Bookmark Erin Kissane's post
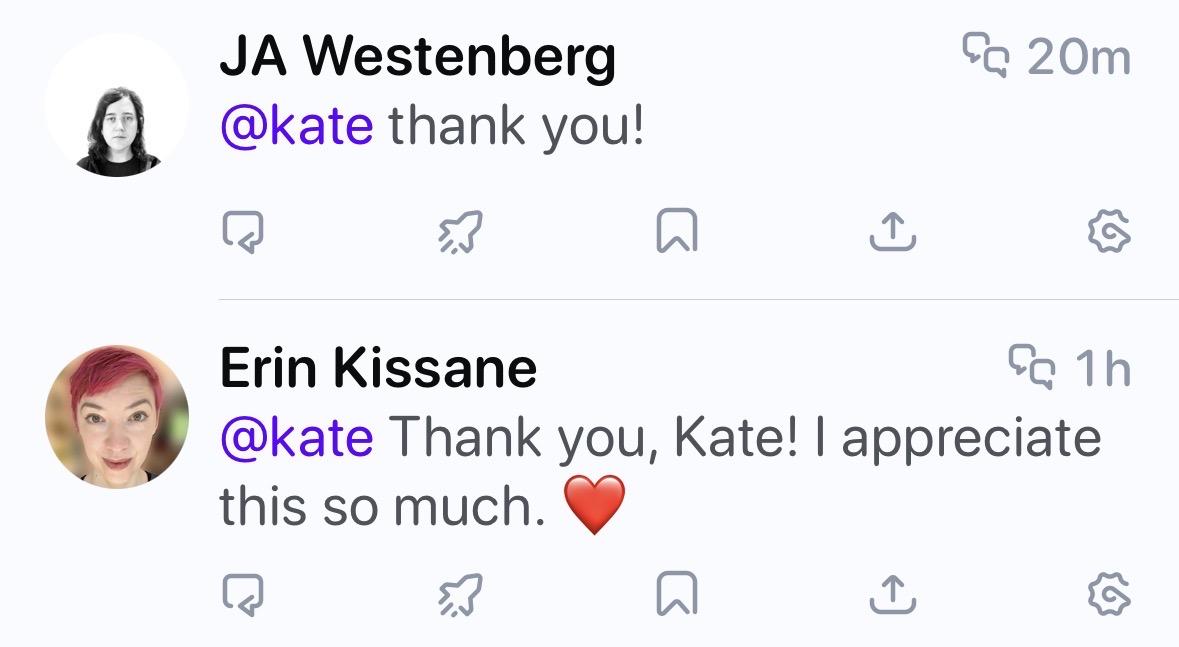The image size is (1179, 647). point(677,595)
